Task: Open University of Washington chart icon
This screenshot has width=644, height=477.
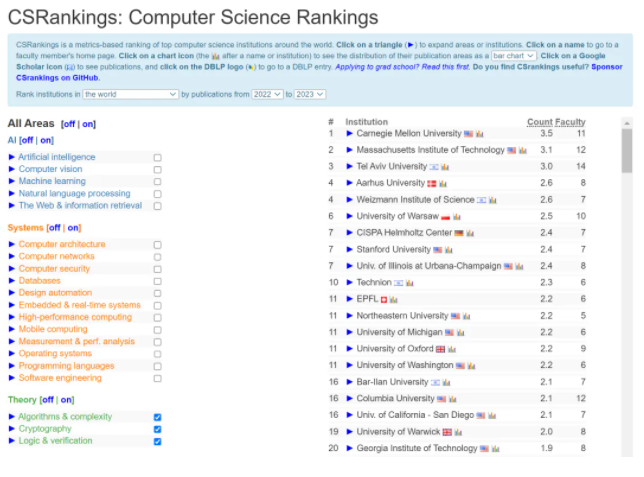Action: pyautogui.click(x=471, y=366)
